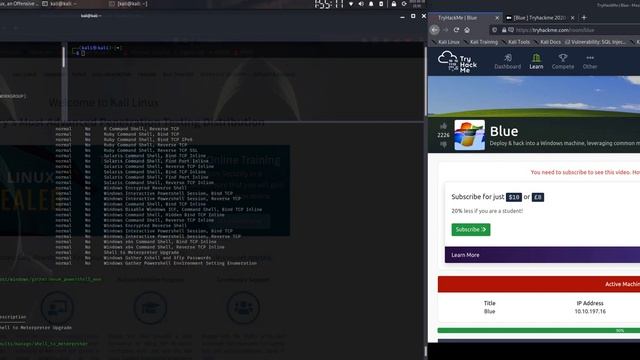Image resolution: width=640 pixels, height=360 pixels.
Task: Open the network icon in top panel
Action: point(351,4)
